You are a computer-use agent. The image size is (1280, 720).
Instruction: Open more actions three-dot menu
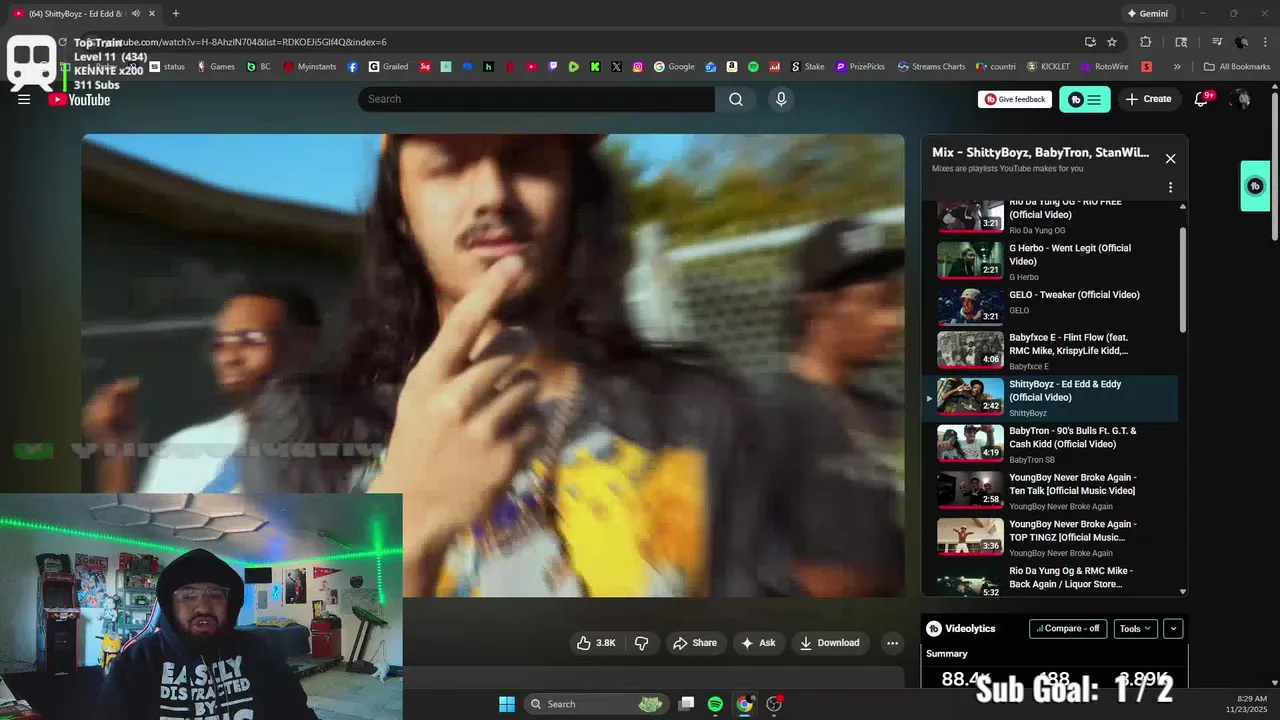coord(892,643)
